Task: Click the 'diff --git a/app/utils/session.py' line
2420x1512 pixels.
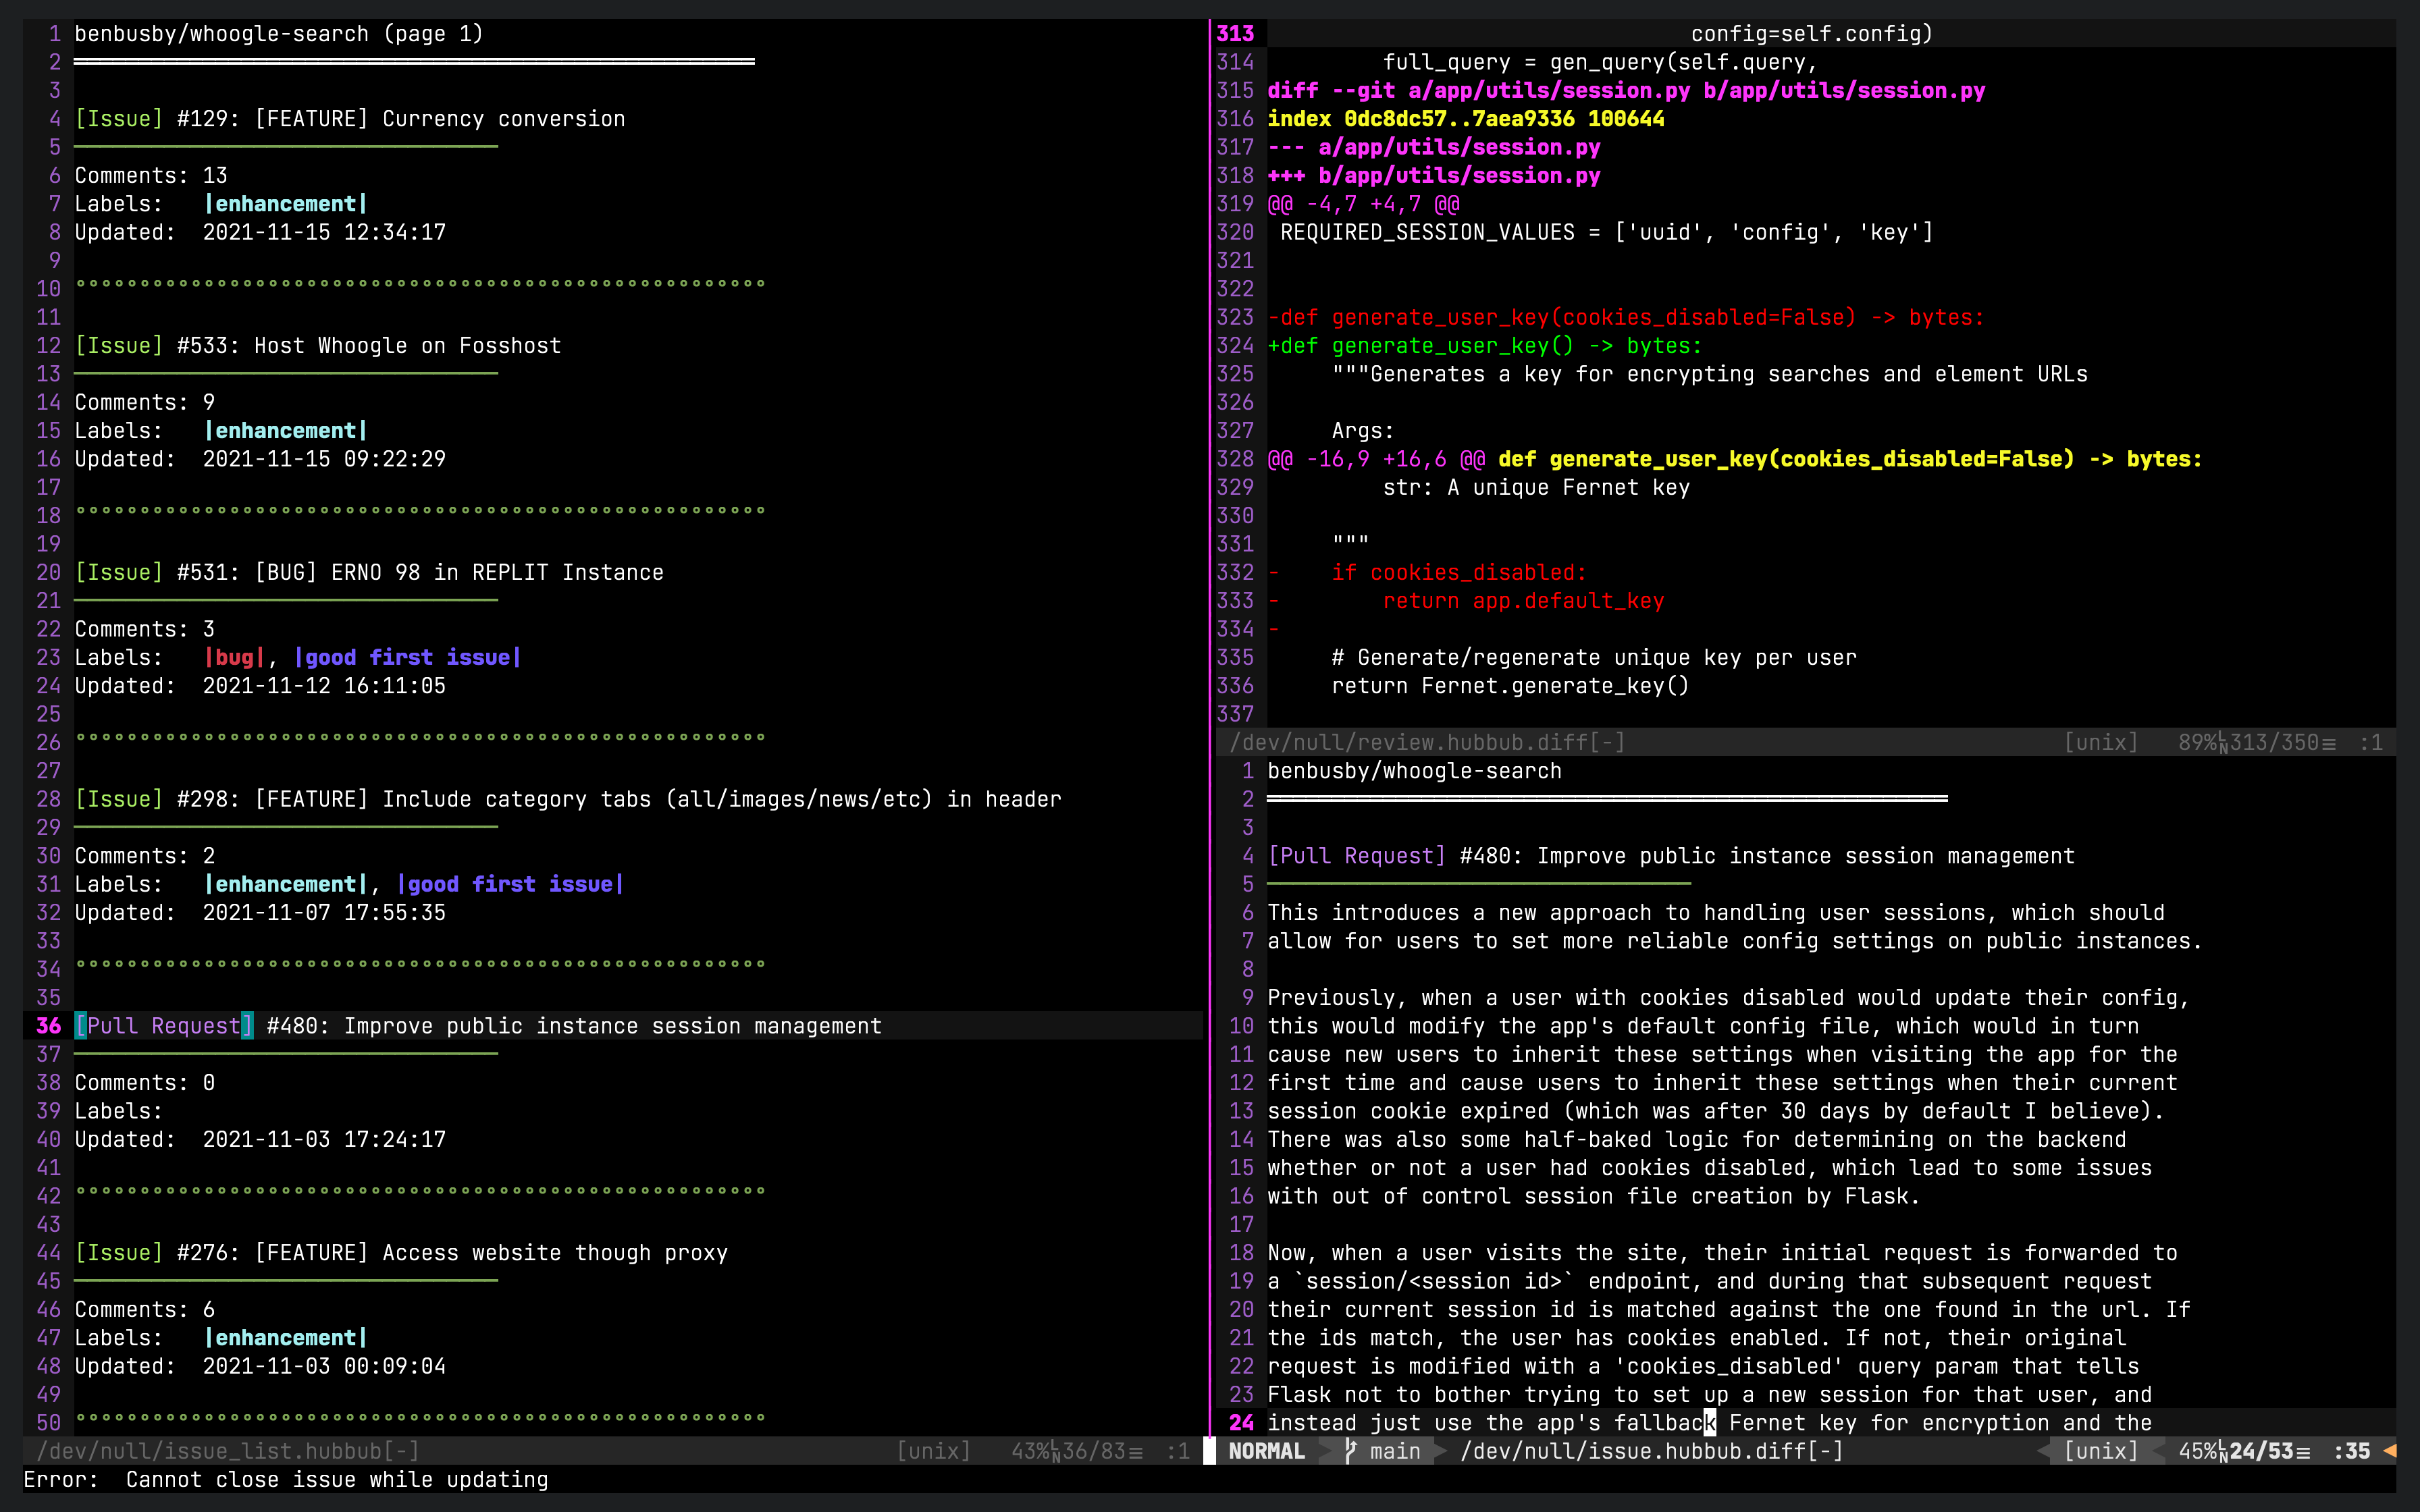Action: tap(1626, 91)
